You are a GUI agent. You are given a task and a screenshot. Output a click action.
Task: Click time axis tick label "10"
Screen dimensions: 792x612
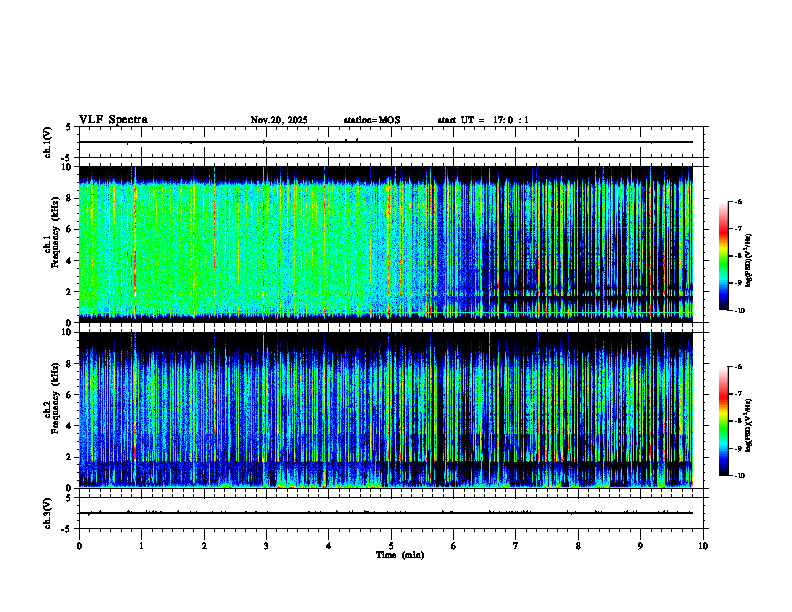tap(703, 546)
